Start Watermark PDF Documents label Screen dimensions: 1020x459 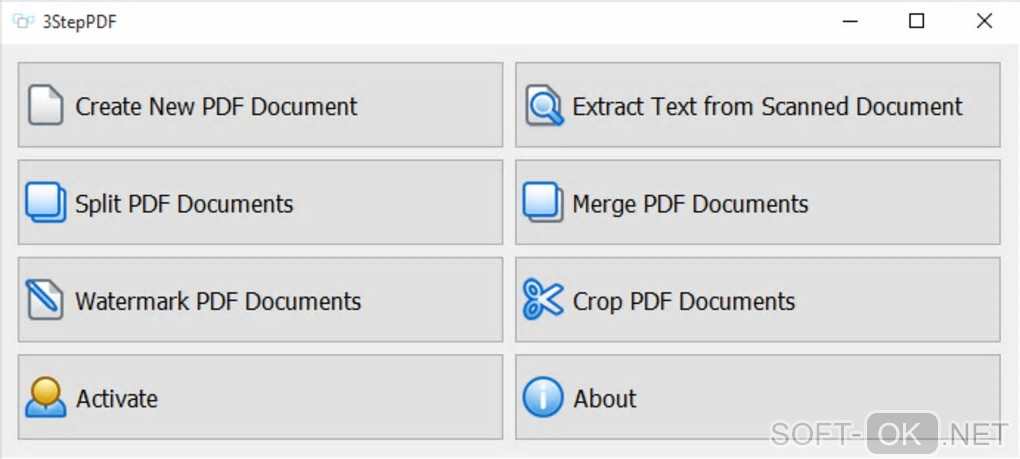tap(218, 301)
